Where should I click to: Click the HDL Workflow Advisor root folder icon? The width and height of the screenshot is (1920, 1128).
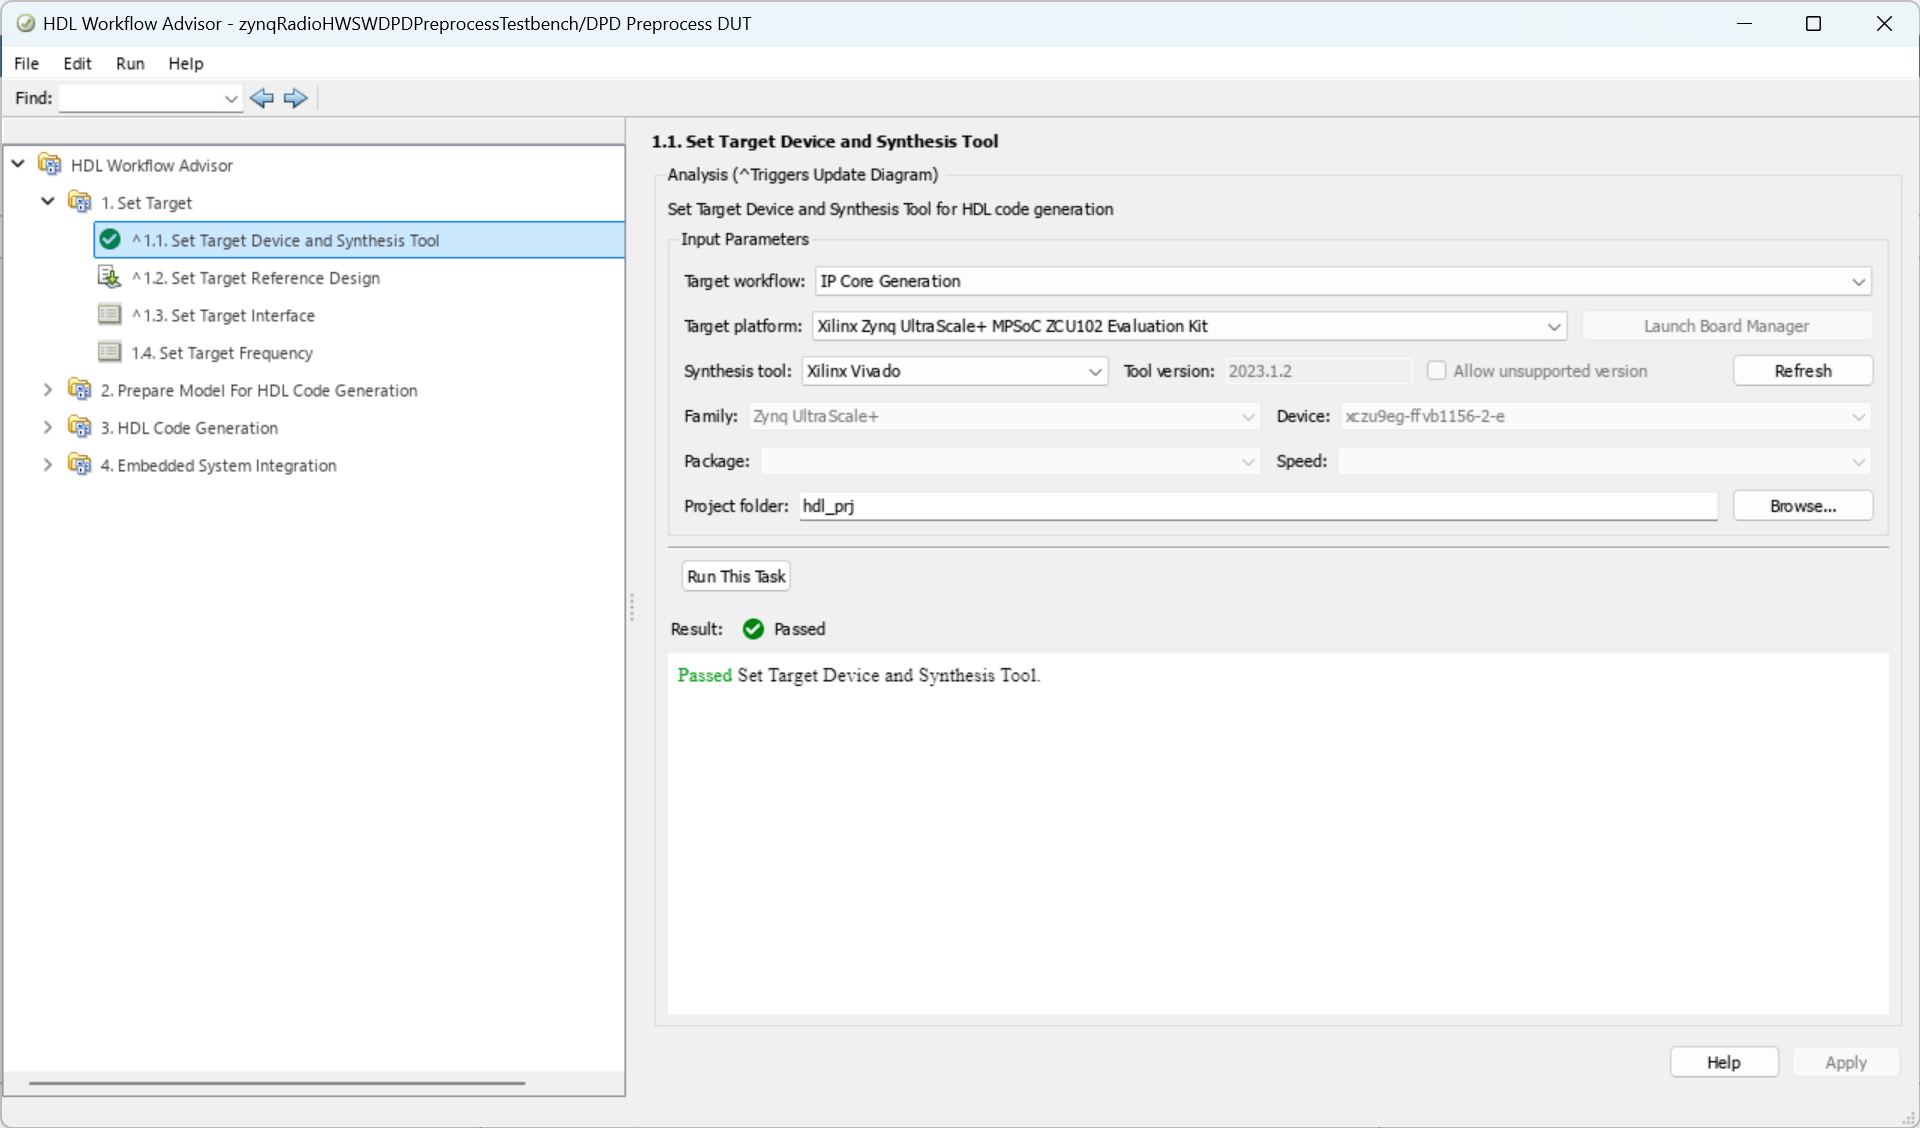[x=50, y=165]
